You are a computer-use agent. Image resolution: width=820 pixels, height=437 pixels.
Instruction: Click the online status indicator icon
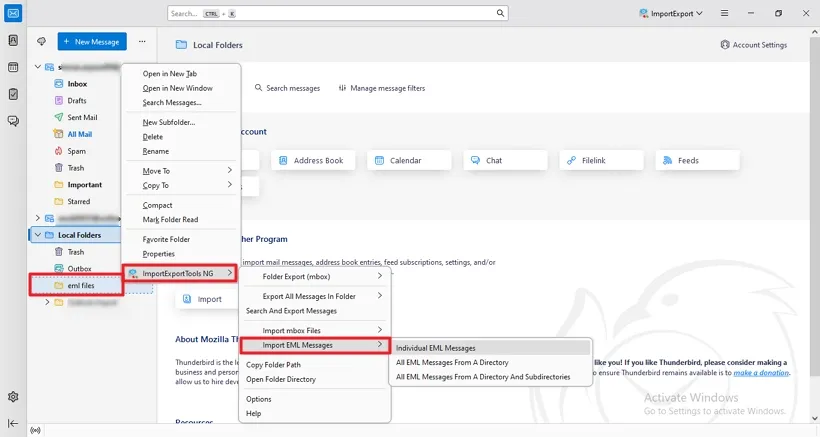35,431
